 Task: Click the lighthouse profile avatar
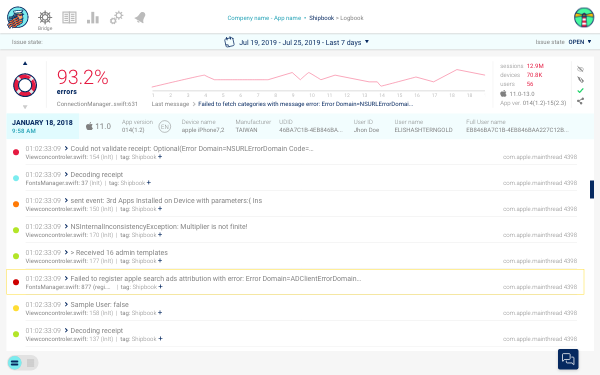click(584, 17)
